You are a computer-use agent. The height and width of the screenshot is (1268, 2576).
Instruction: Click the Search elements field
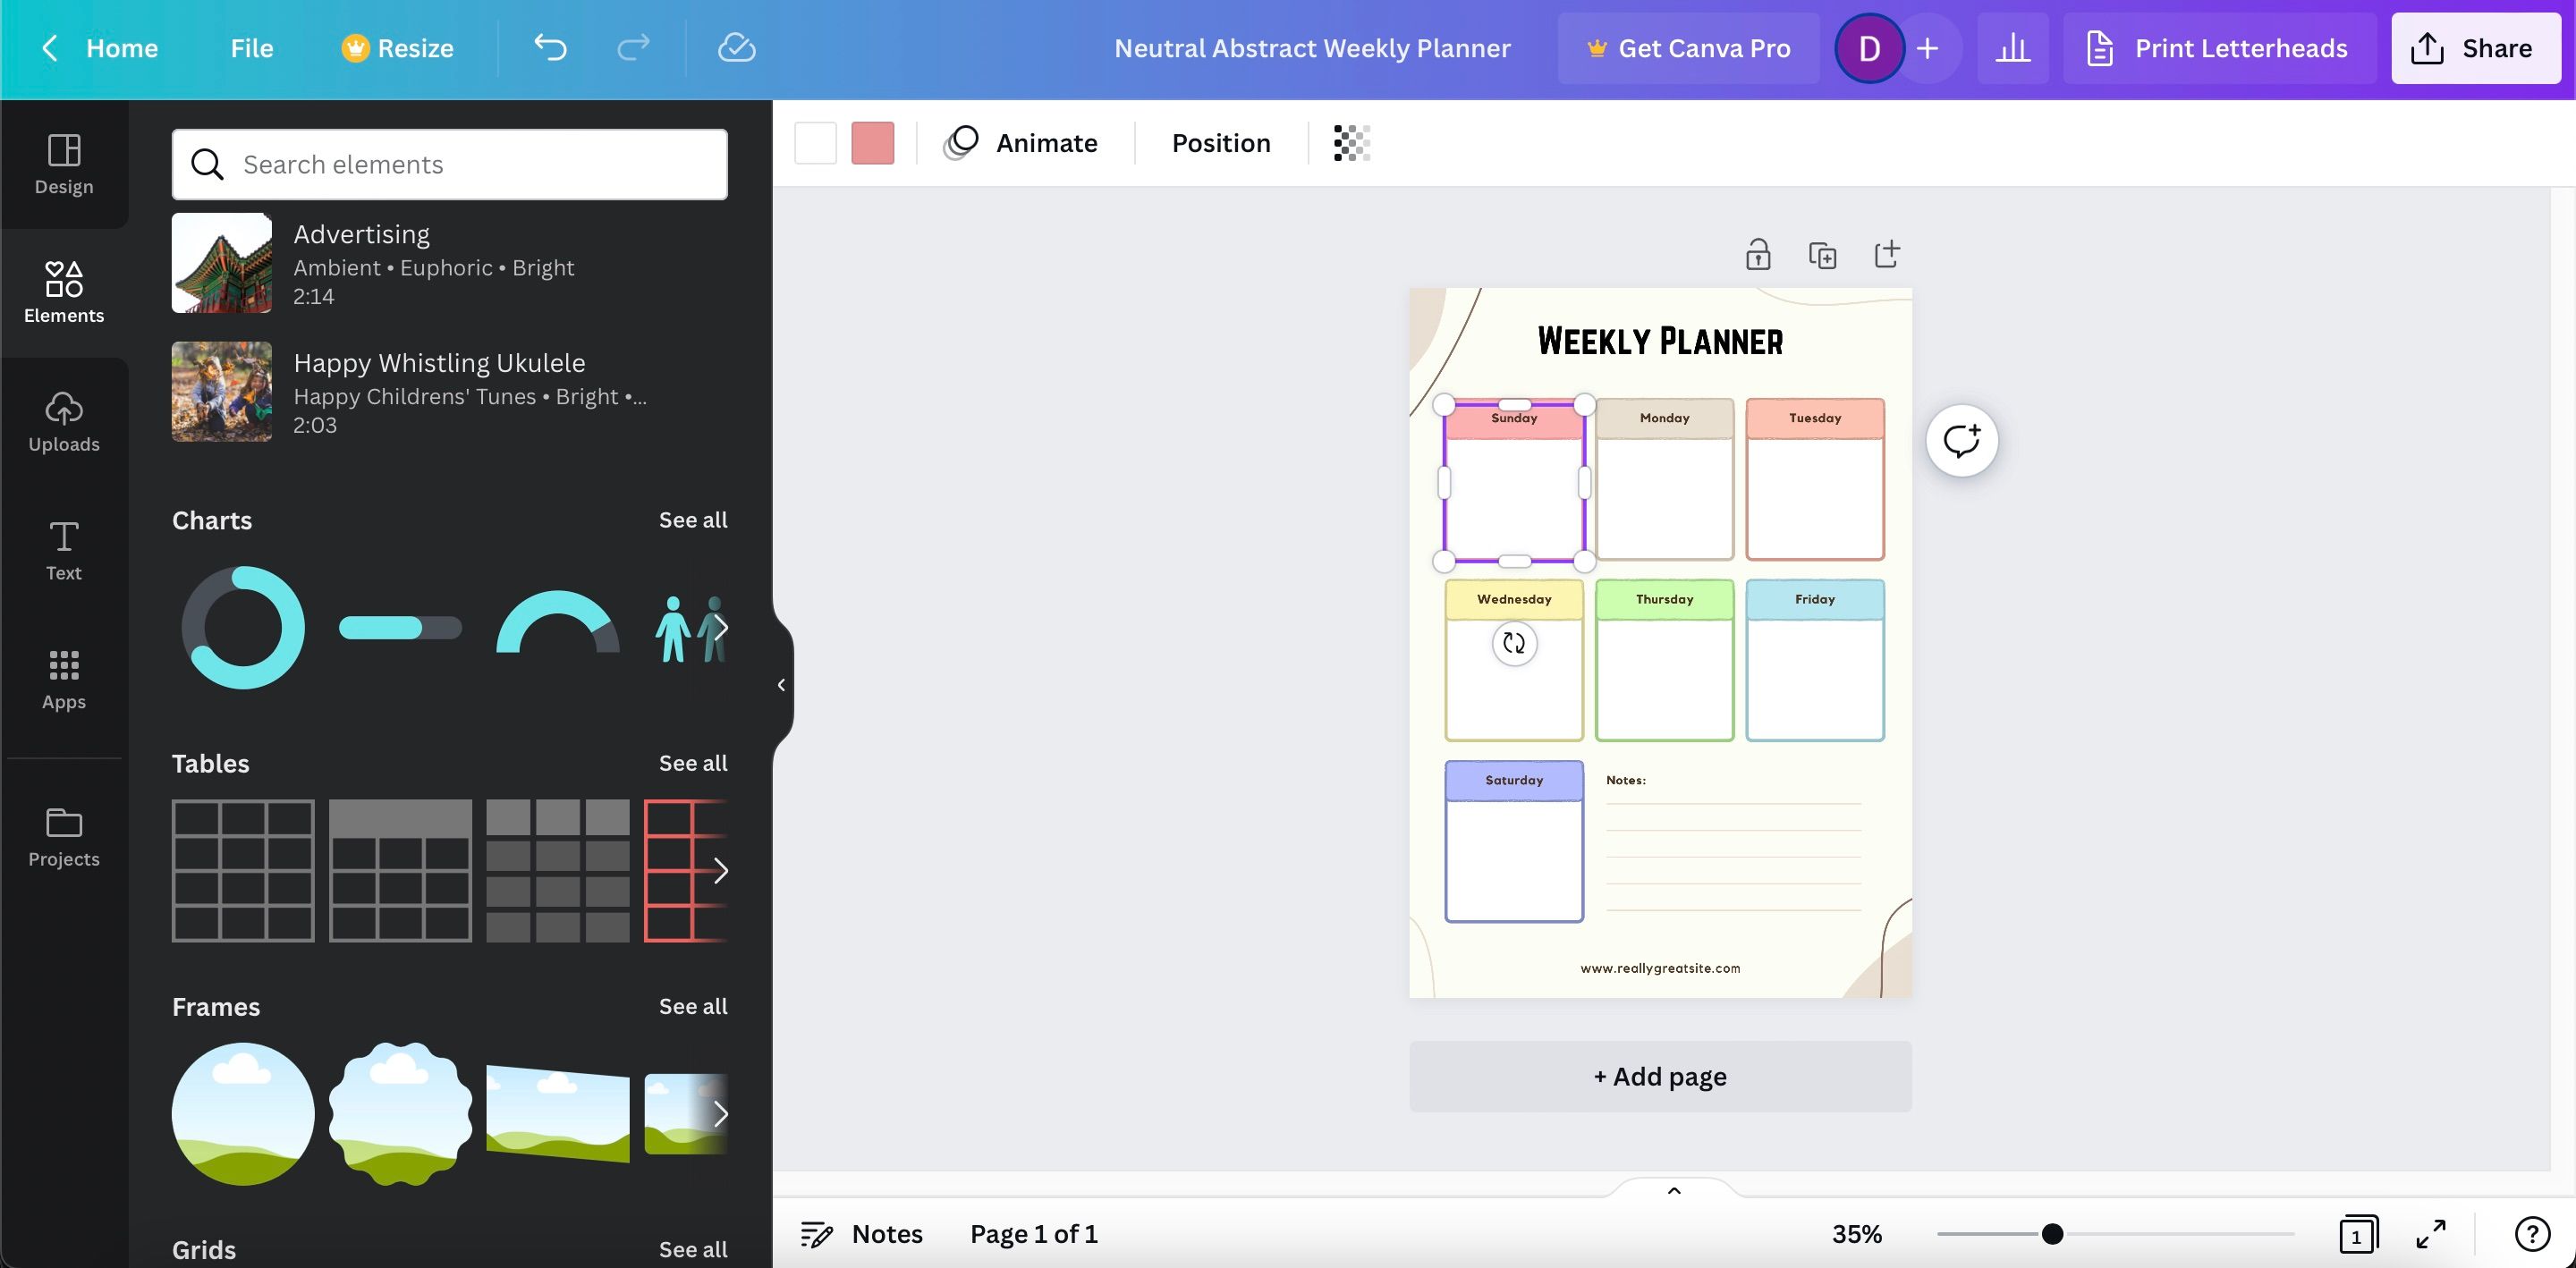point(450,164)
